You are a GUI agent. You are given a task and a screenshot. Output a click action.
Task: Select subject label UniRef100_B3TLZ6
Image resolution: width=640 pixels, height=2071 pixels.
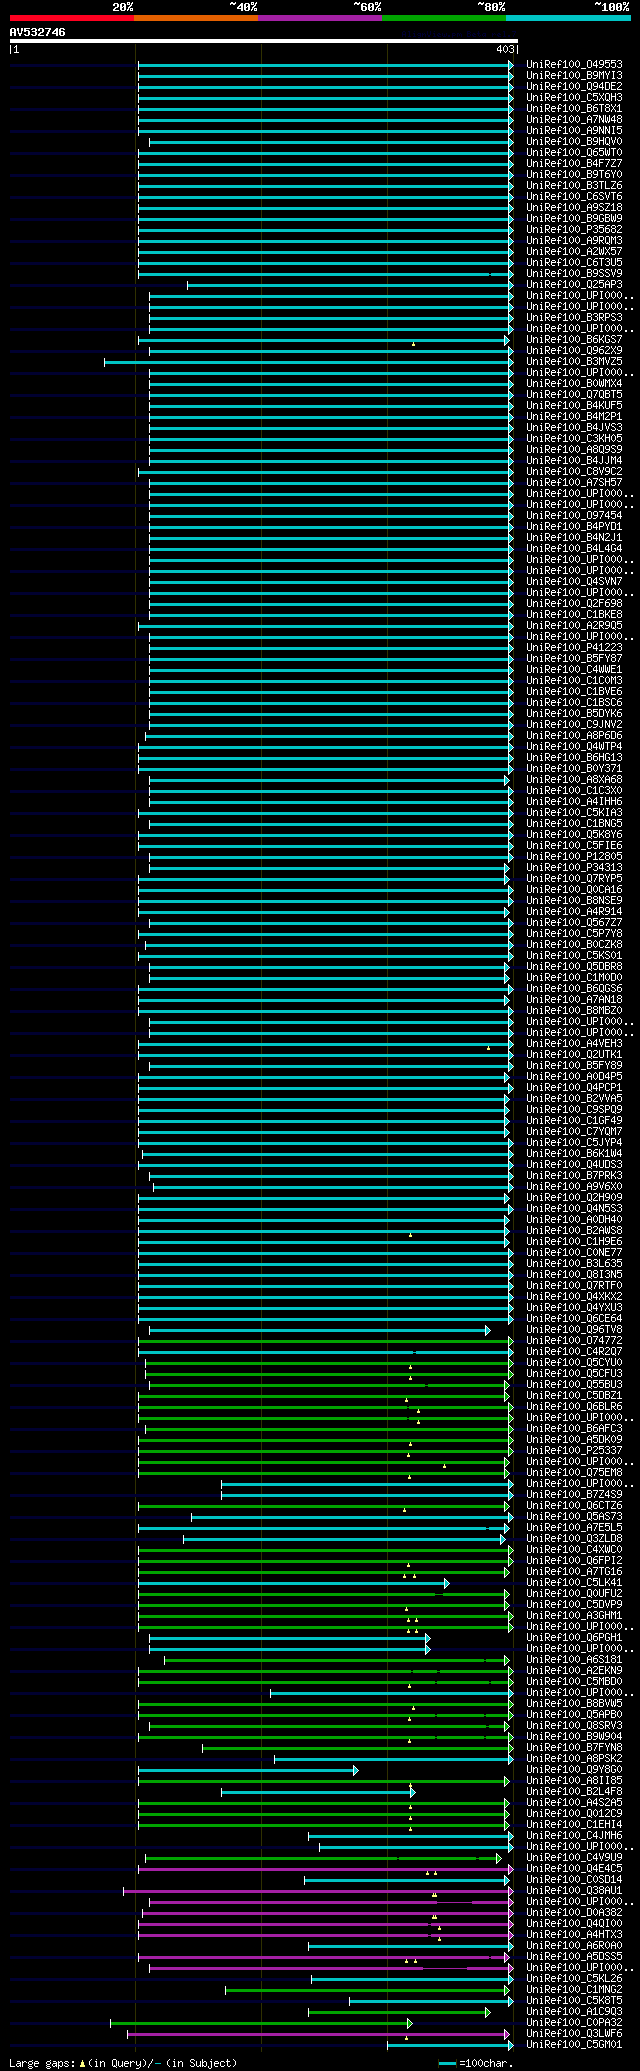pos(575,185)
